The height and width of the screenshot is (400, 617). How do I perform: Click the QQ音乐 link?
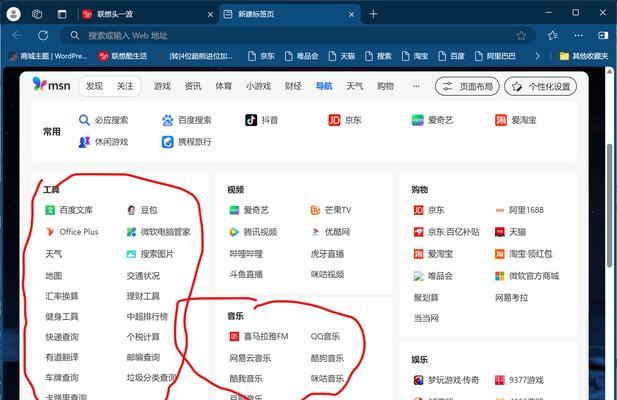[325, 336]
